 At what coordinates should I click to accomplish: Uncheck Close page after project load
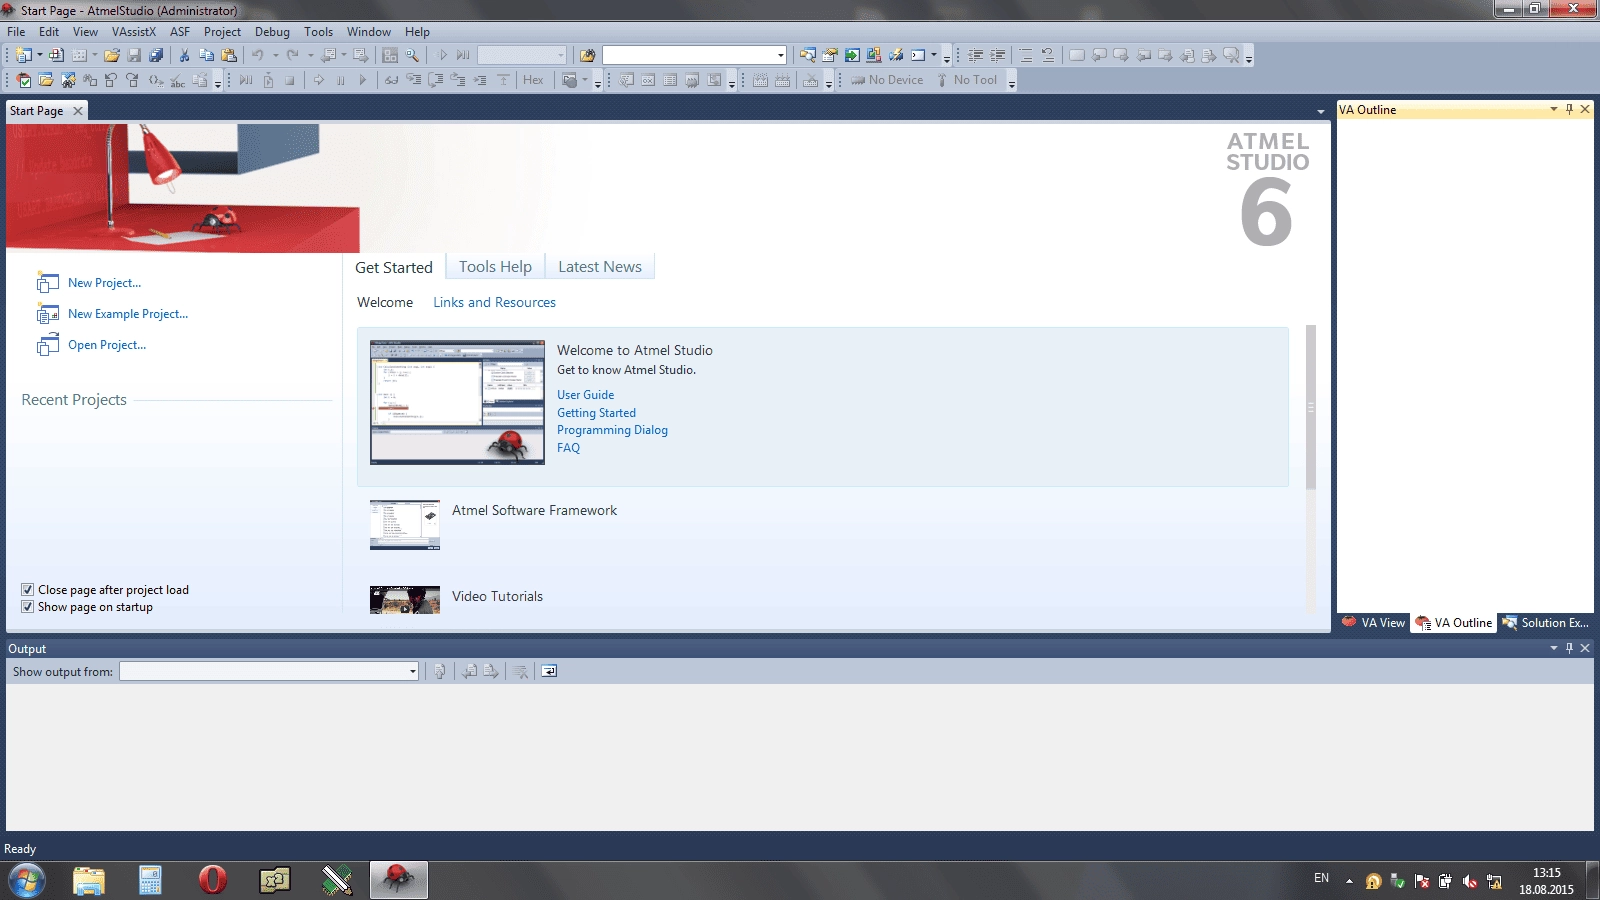pos(28,590)
